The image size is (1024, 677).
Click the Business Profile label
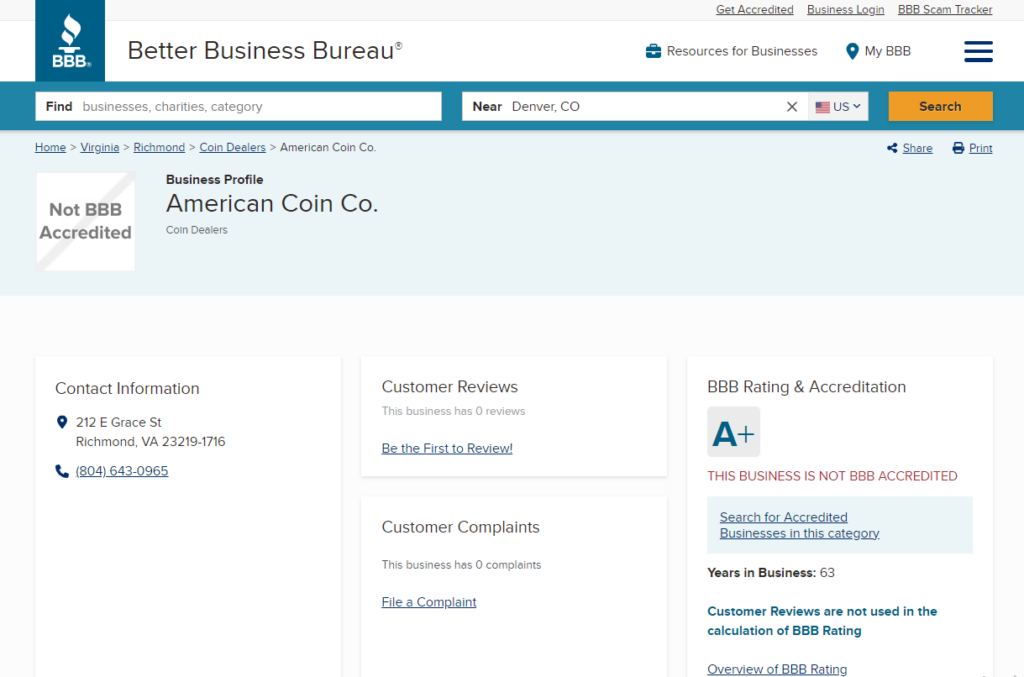(x=214, y=180)
